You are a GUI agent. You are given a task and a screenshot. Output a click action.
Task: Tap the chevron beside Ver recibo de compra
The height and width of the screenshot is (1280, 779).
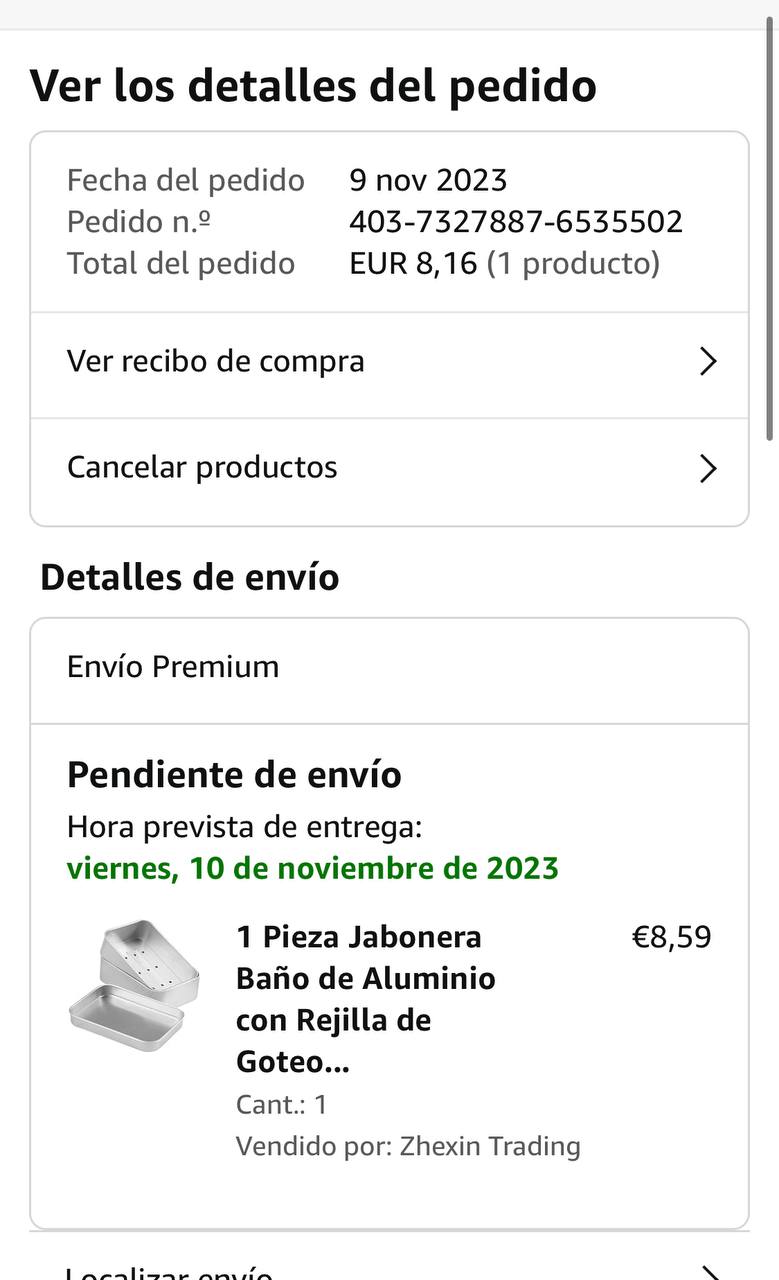[708, 362]
